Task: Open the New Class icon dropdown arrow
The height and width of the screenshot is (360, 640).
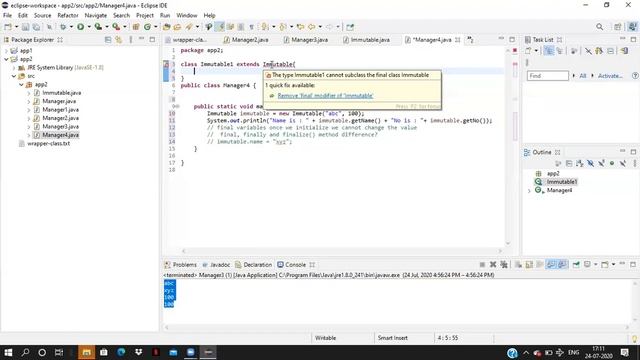Action: [x=155, y=27]
